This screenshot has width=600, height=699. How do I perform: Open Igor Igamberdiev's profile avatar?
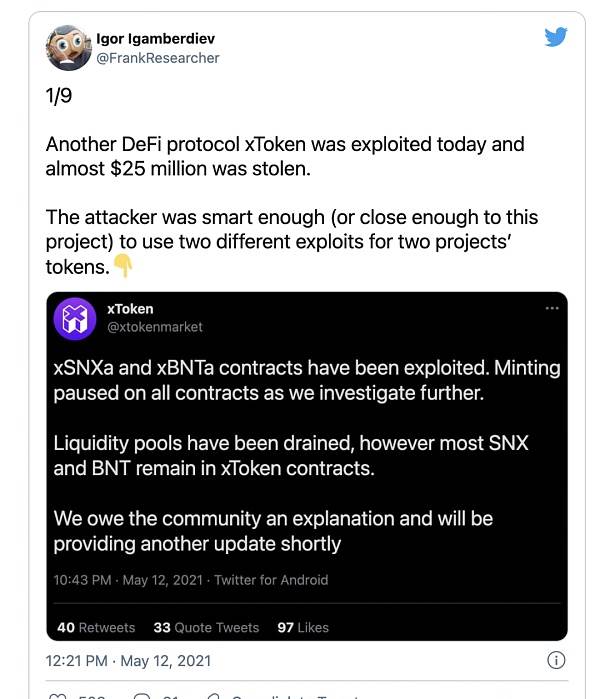(69, 48)
